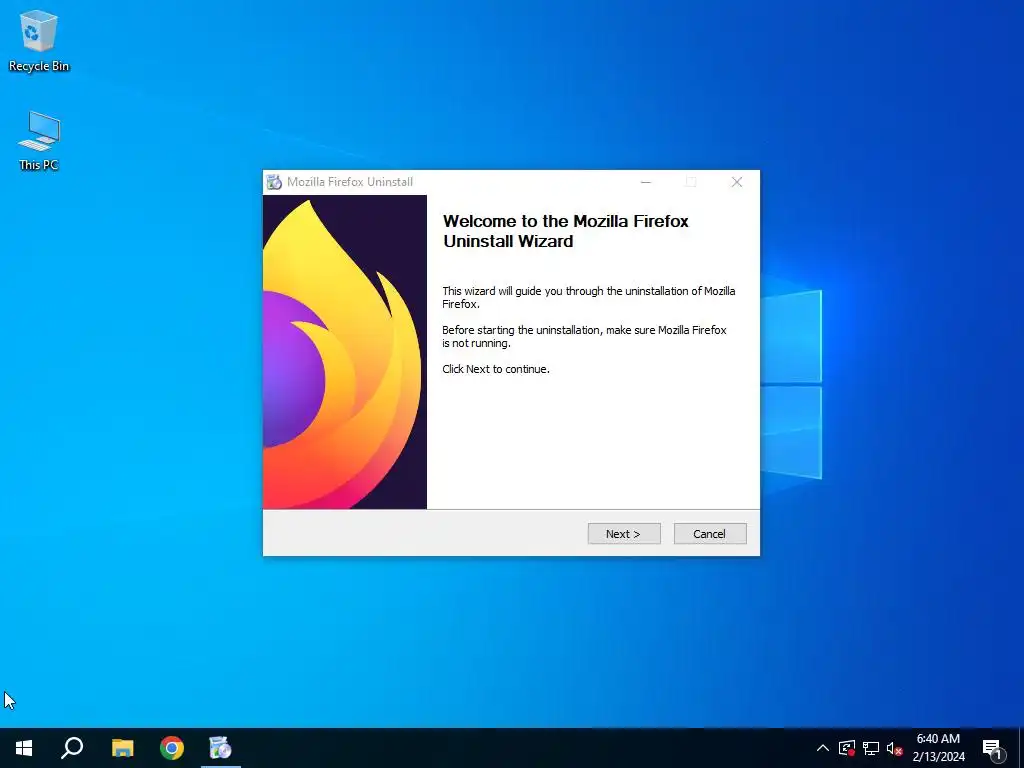Open the network status tray icon
Image resolution: width=1024 pixels, height=768 pixels.
[x=871, y=748]
